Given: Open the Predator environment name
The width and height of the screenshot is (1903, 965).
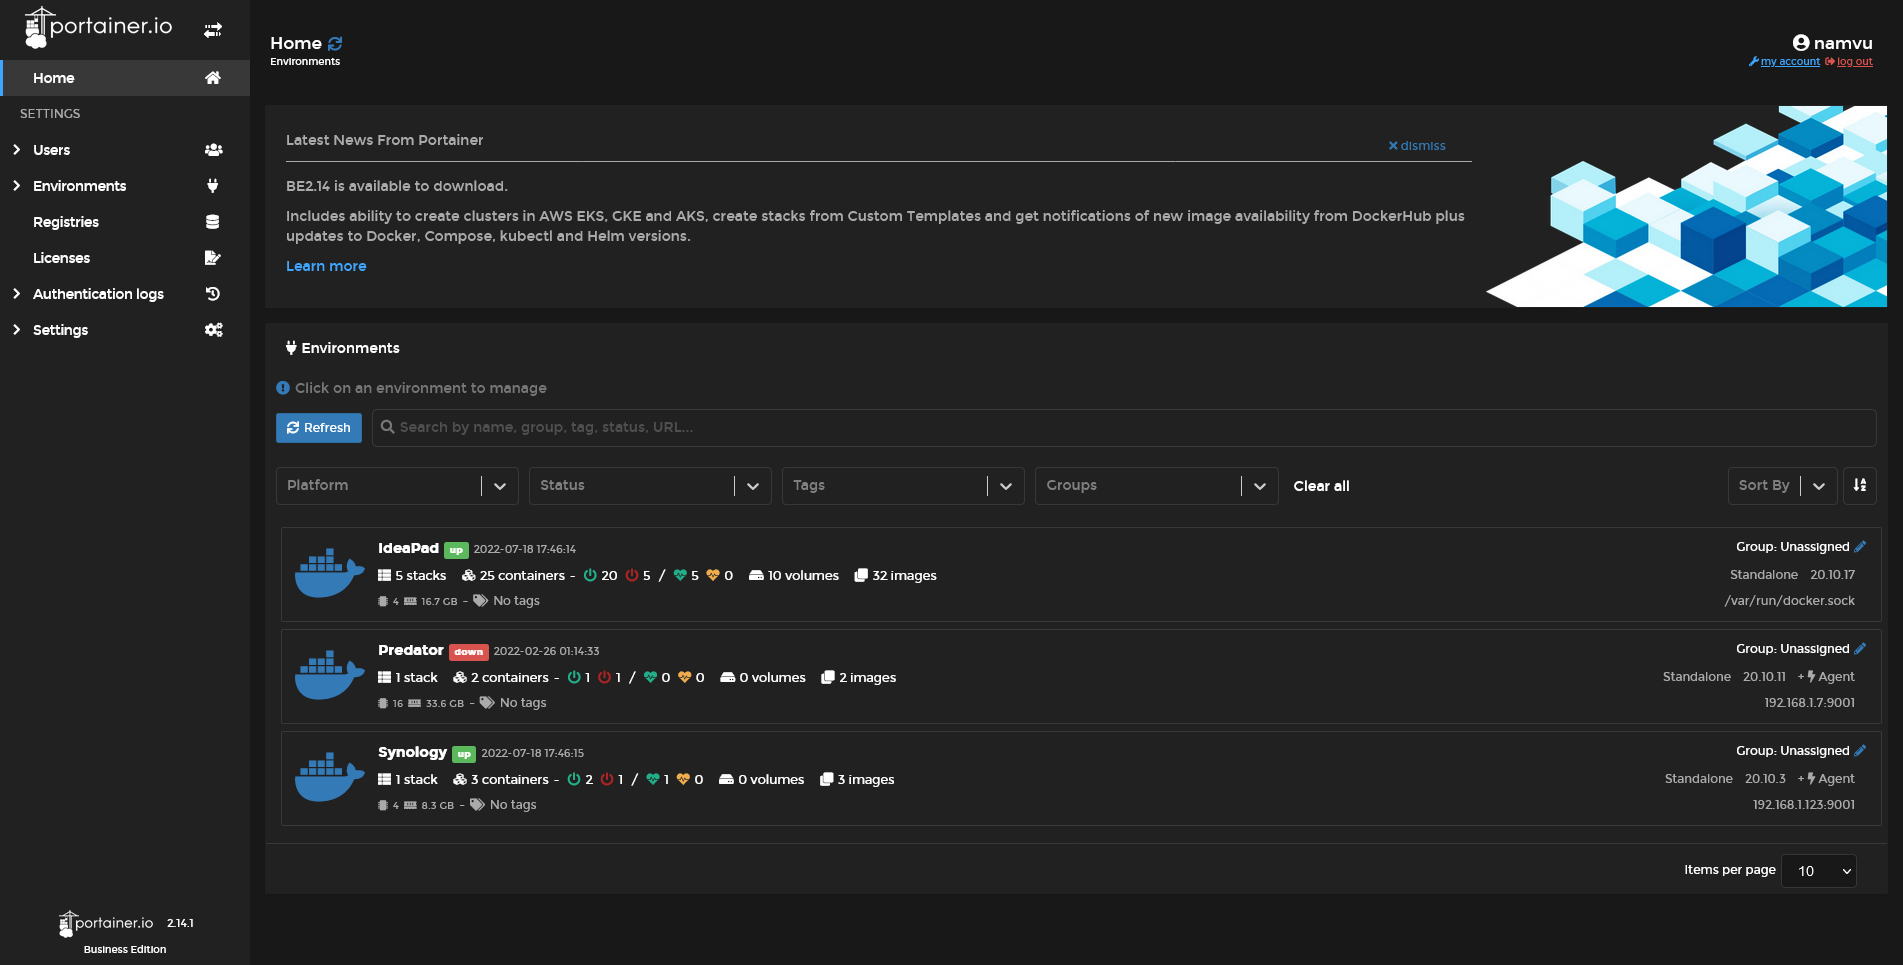Looking at the screenshot, I should [411, 650].
